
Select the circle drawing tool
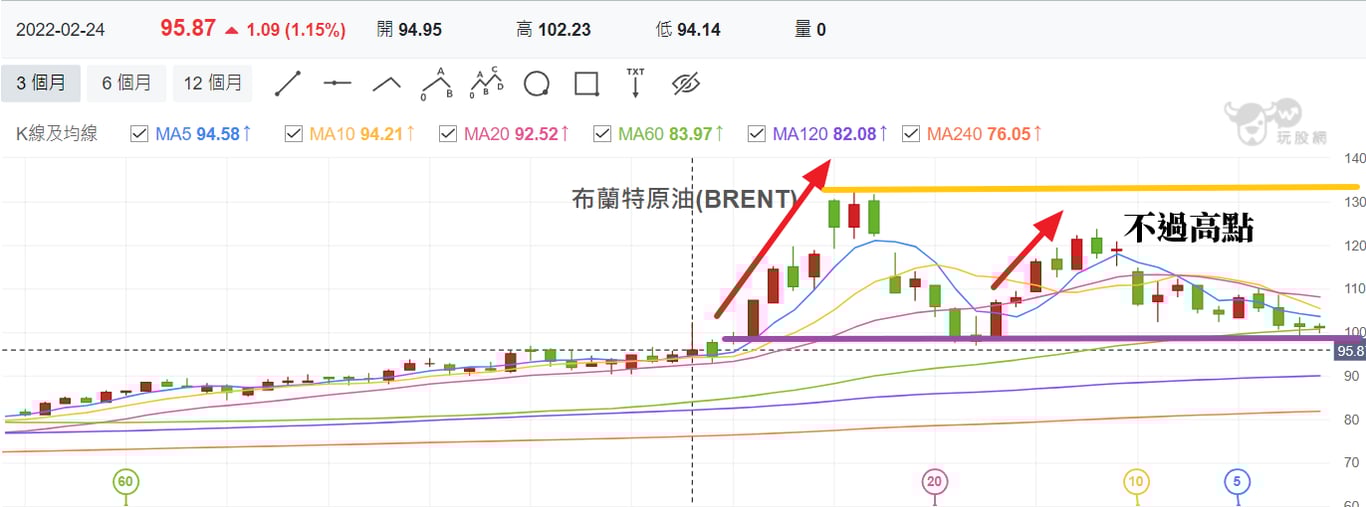coord(537,83)
